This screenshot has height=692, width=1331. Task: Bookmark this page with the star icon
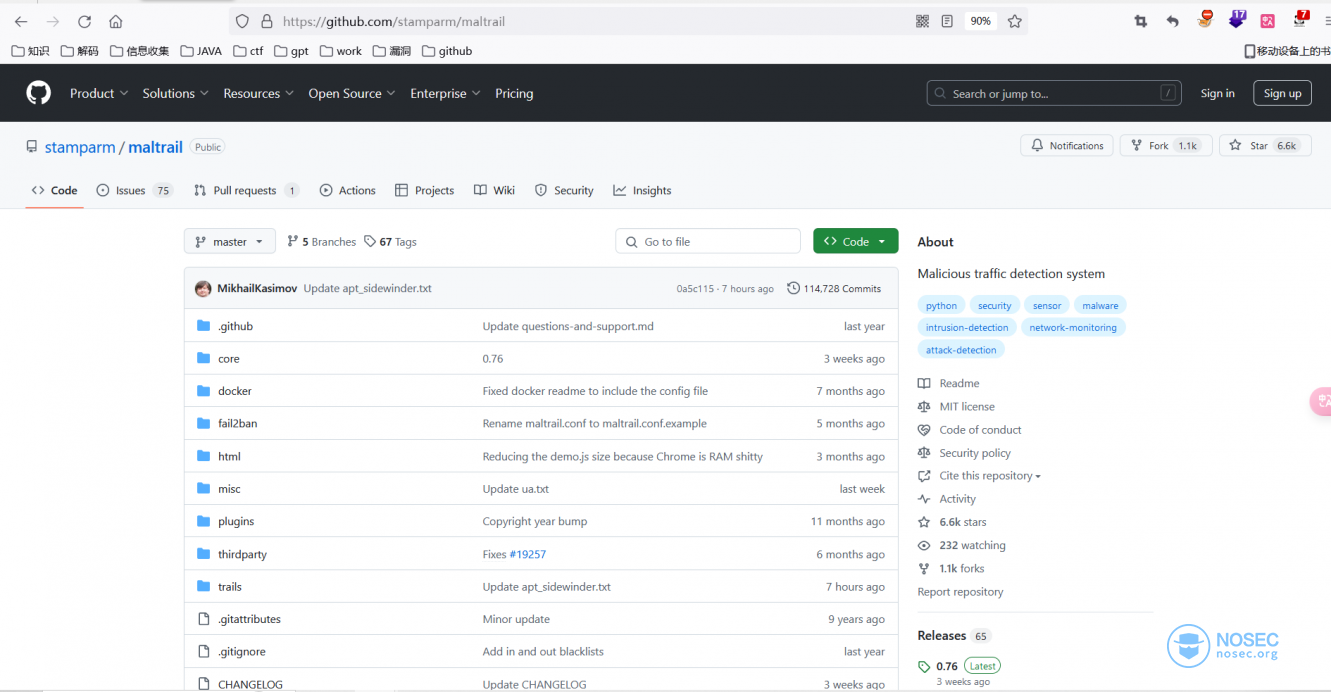click(x=1015, y=21)
